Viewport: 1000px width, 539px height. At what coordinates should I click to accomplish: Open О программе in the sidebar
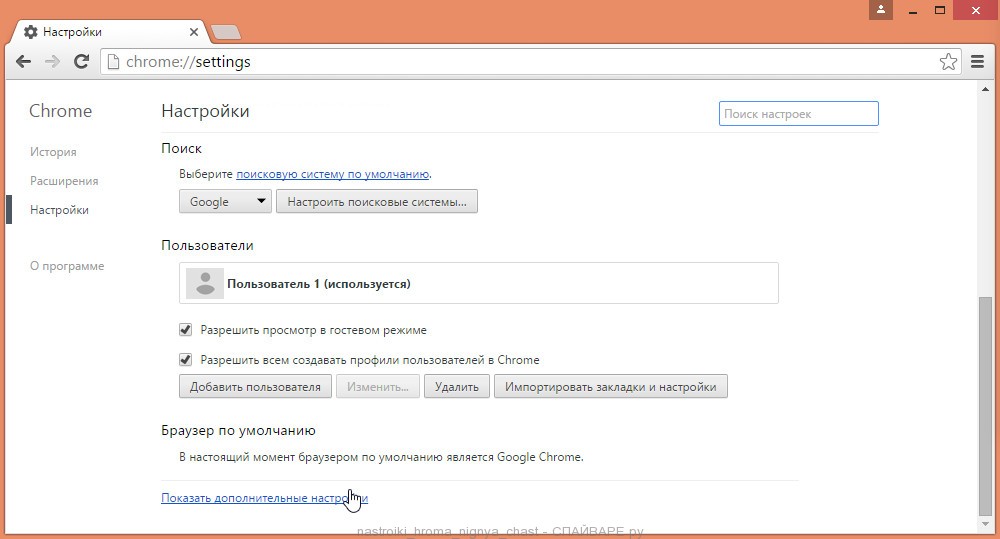(67, 266)
